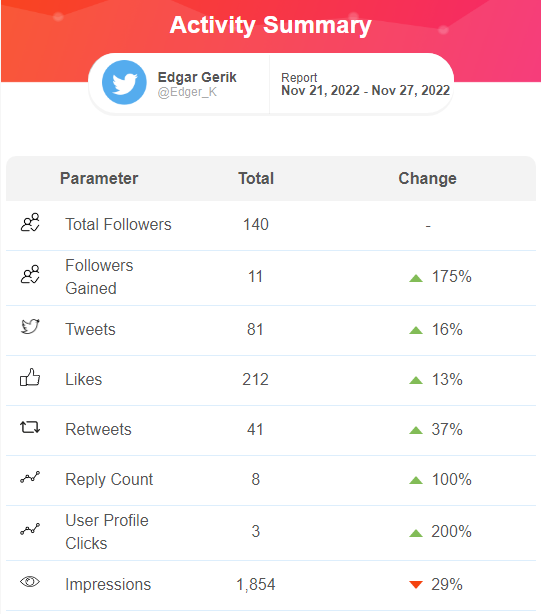
Task: Click the Retweets arrows icon
Action: click(30, 427)
